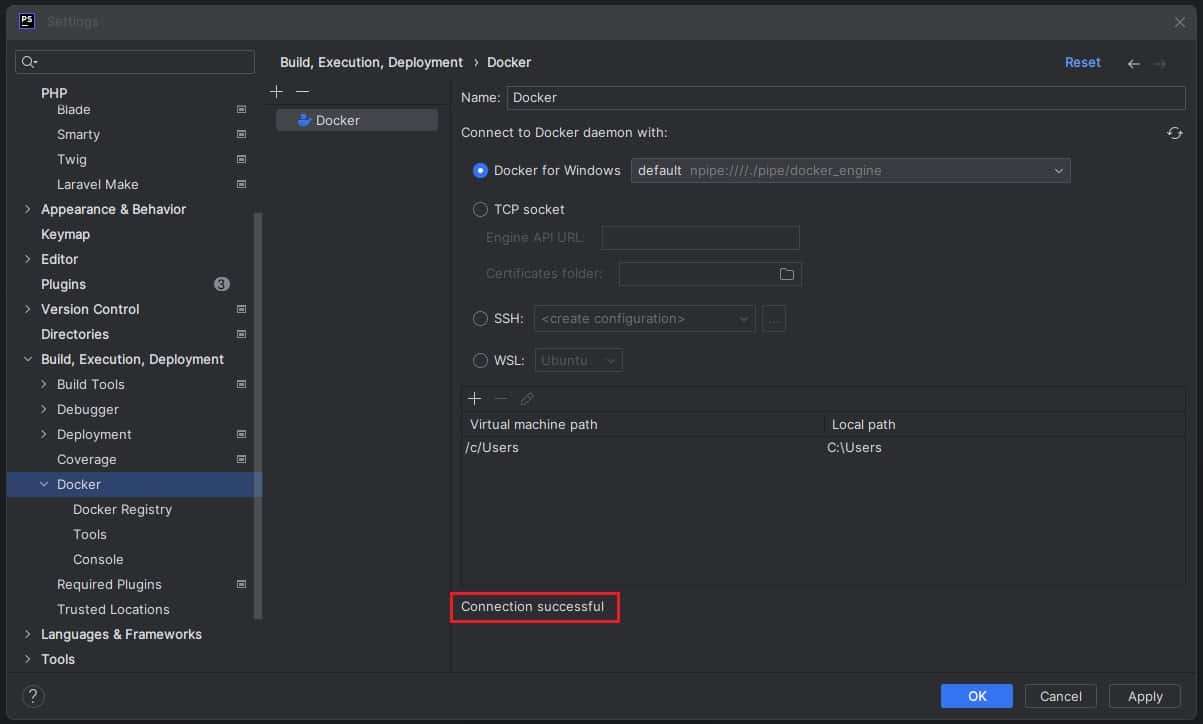Click Engine API URL field

coord(700,238)
